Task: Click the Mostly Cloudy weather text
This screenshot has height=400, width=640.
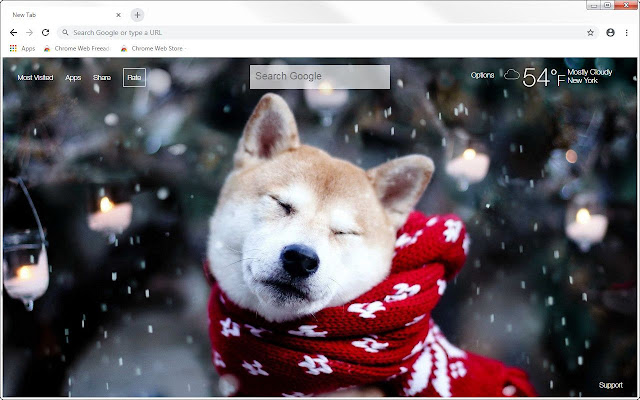Action: (x=589, y=72)
